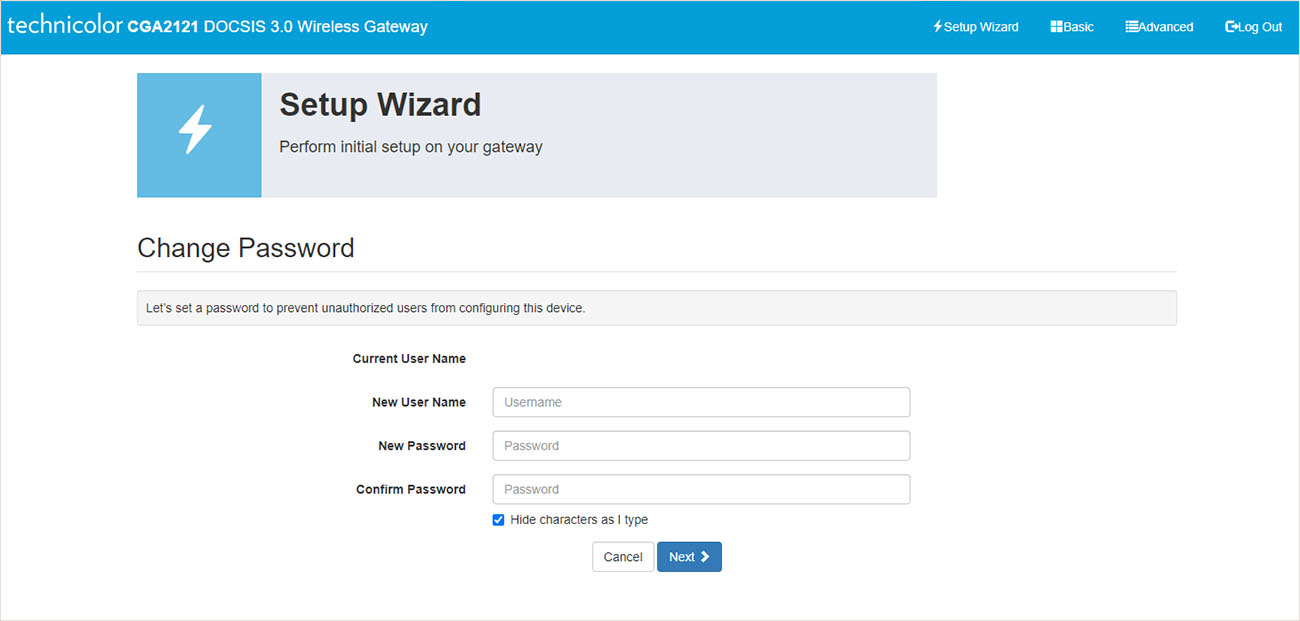
Task: Click the lightning bolt icon in the top navigation
Action: [x=937, y=27]
